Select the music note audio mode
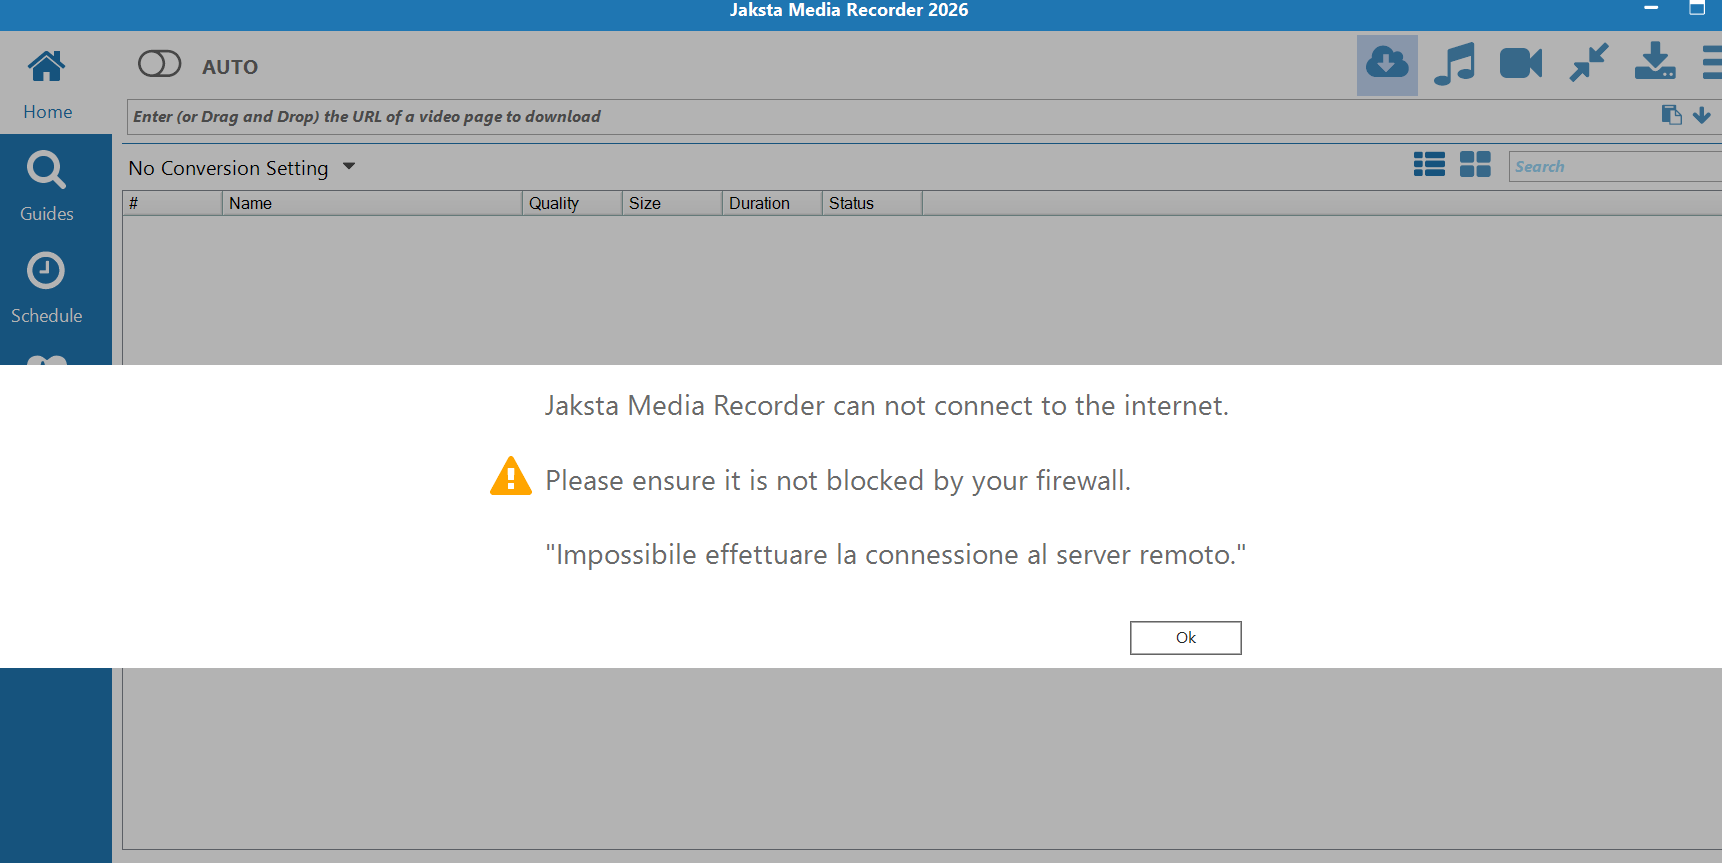 pos(1454,65)
